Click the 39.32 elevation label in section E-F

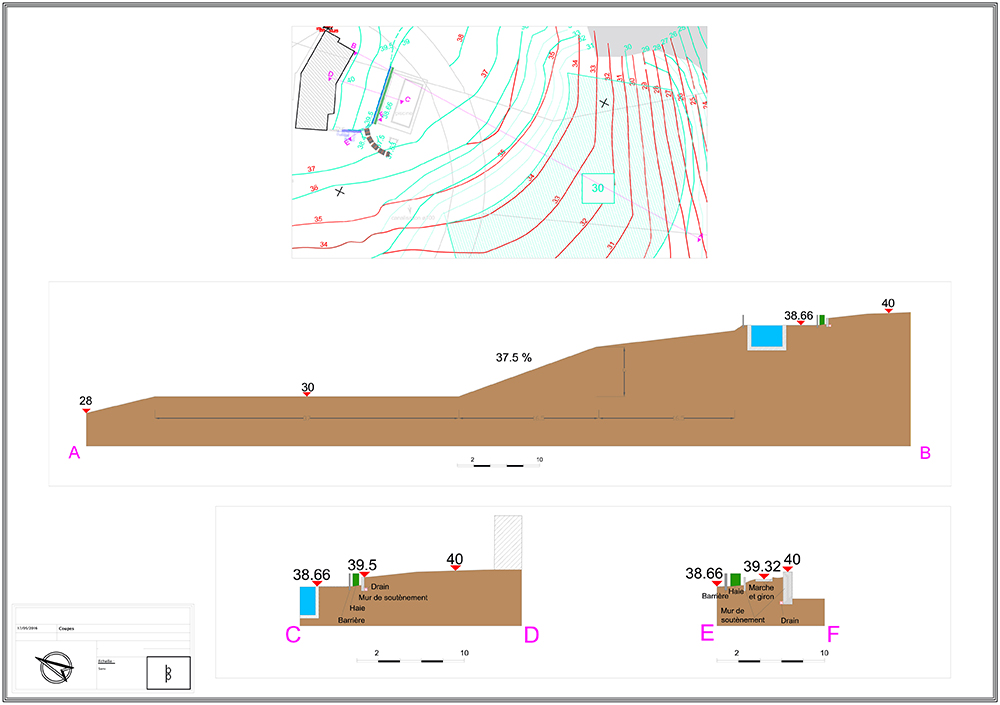762,565
